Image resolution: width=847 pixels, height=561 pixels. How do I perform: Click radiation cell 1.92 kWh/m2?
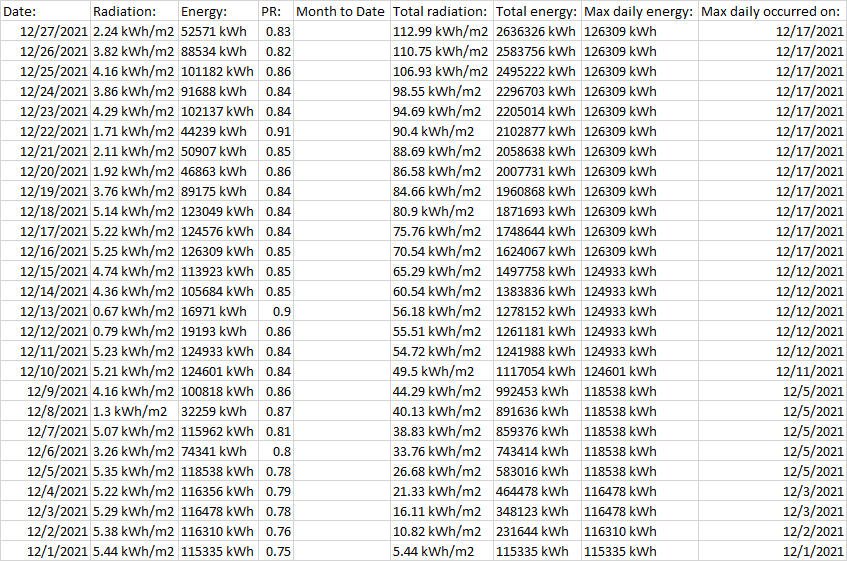click(x=134, y=171)
